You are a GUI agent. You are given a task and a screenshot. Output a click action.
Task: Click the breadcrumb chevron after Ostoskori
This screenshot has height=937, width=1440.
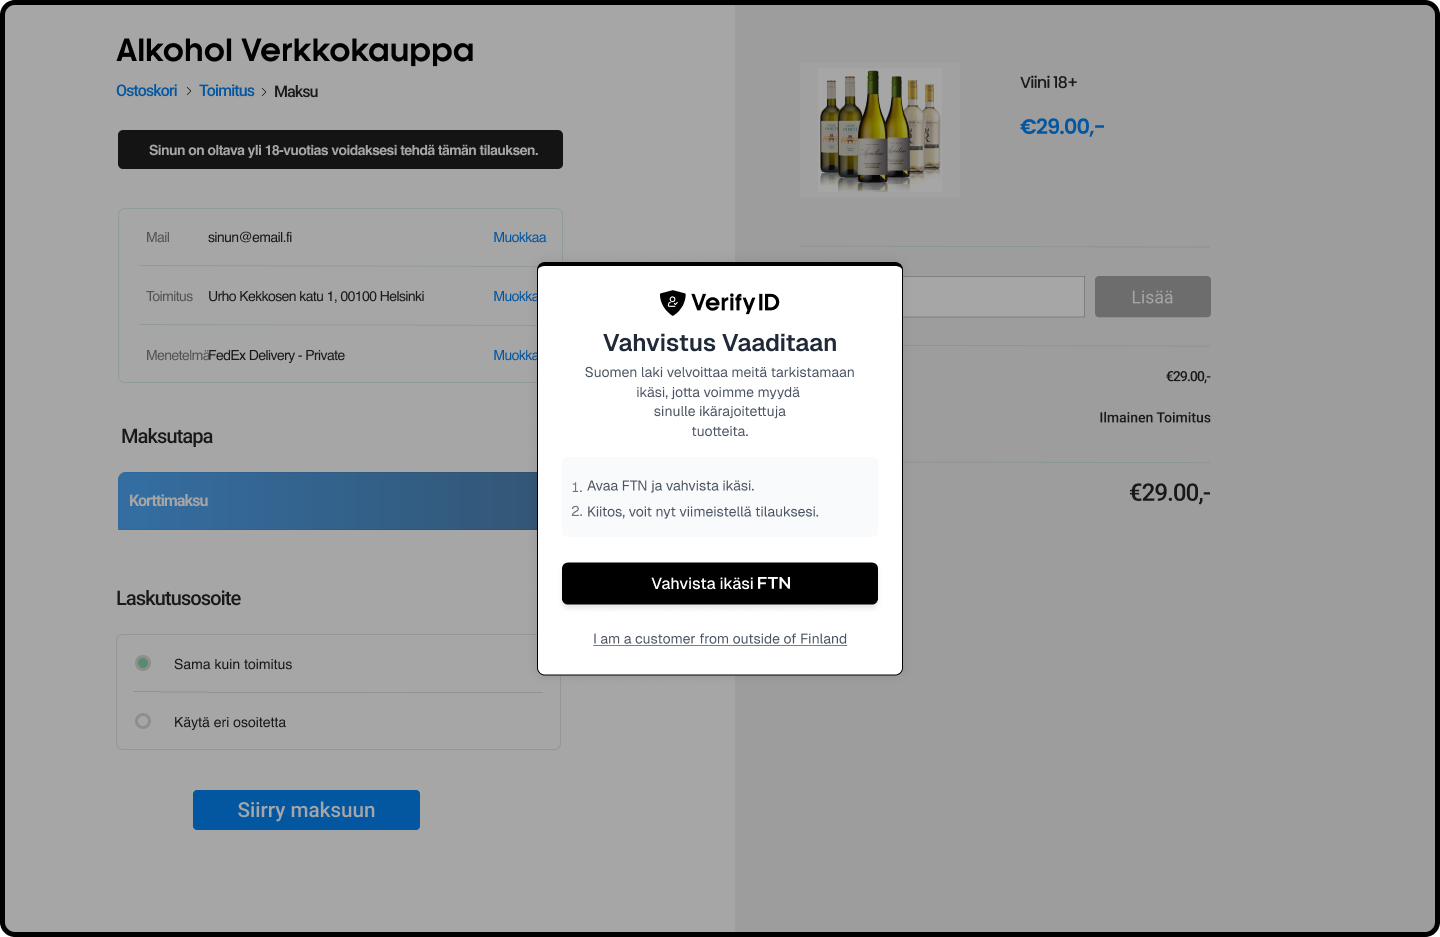[188, 91]
